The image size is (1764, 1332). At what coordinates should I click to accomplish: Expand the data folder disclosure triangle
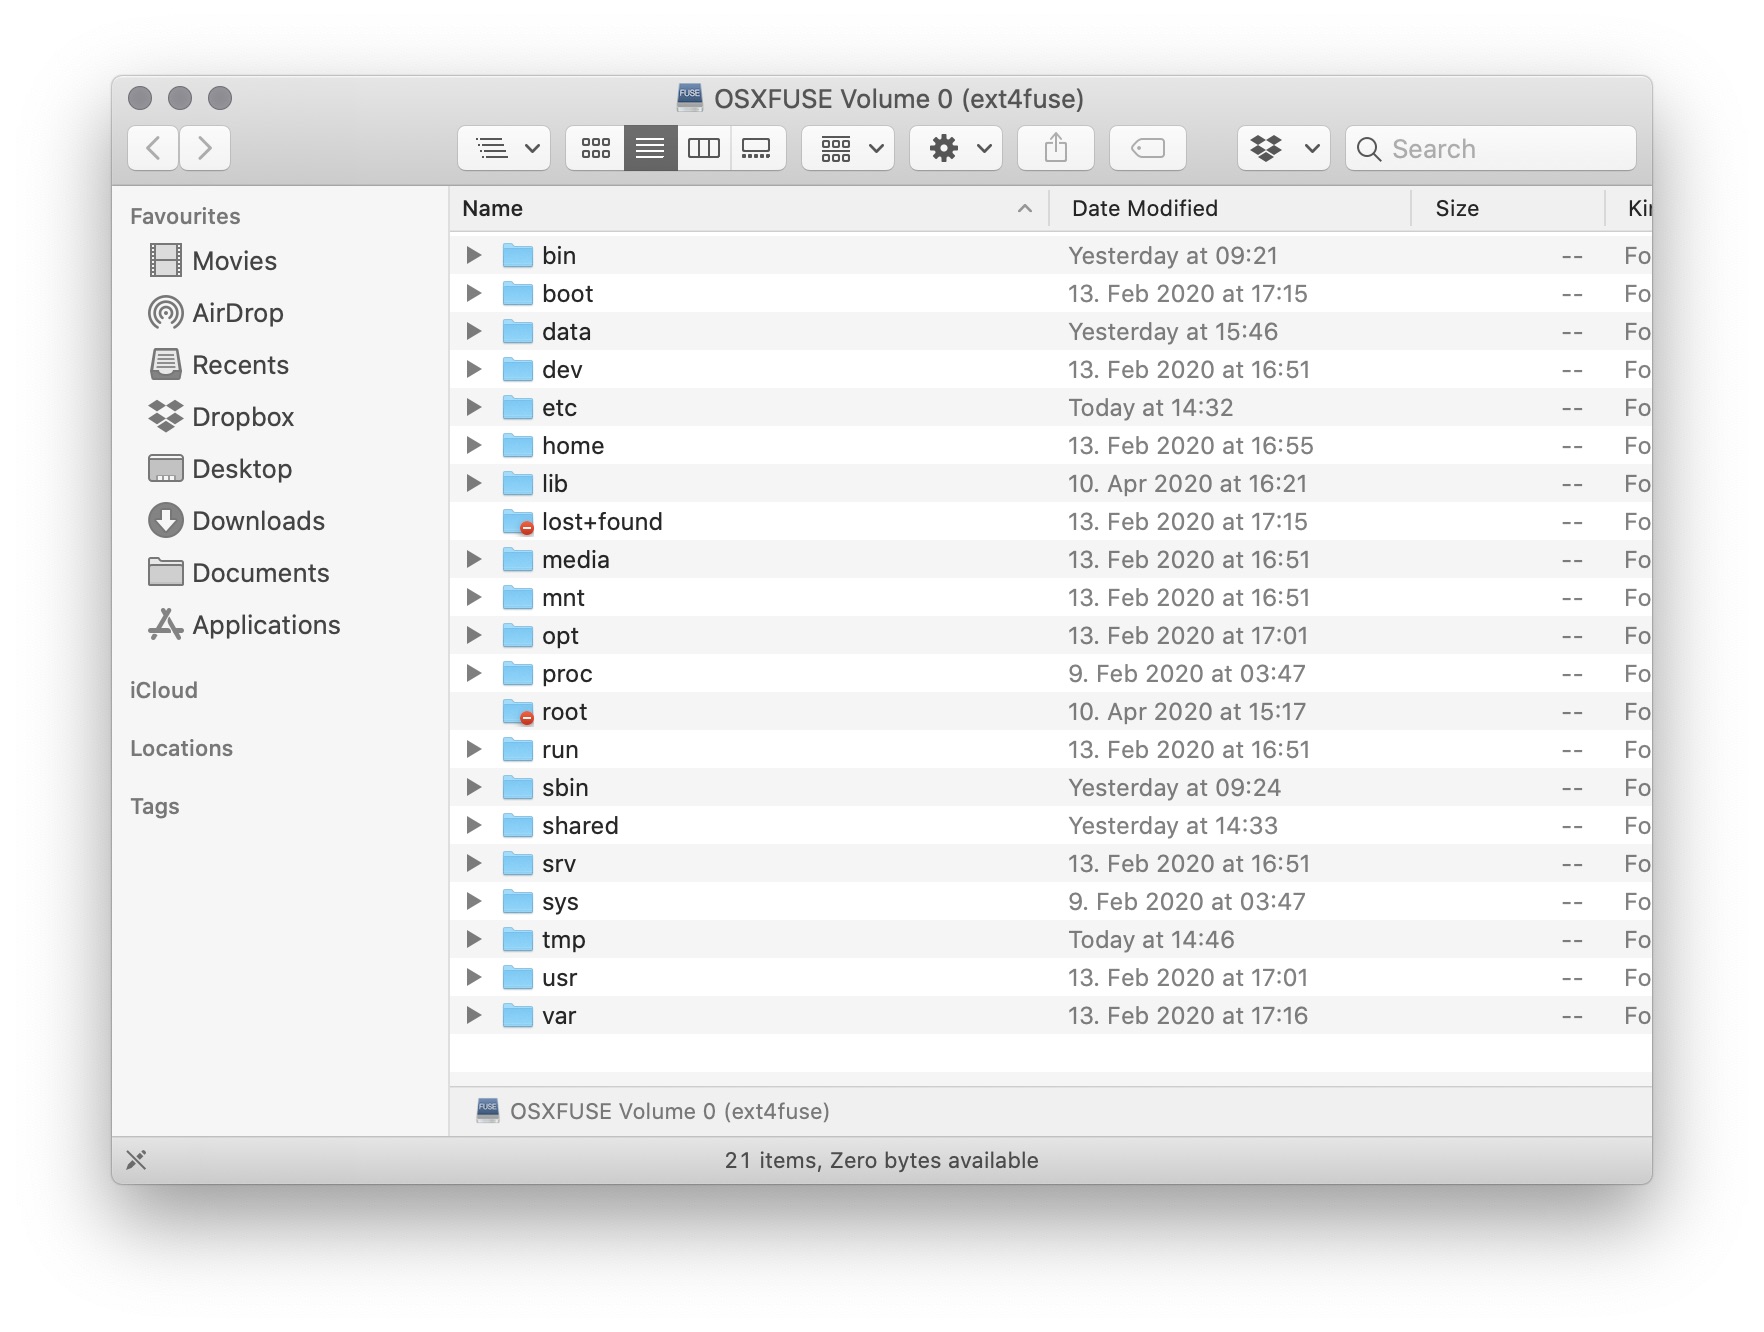click(474, 331)
